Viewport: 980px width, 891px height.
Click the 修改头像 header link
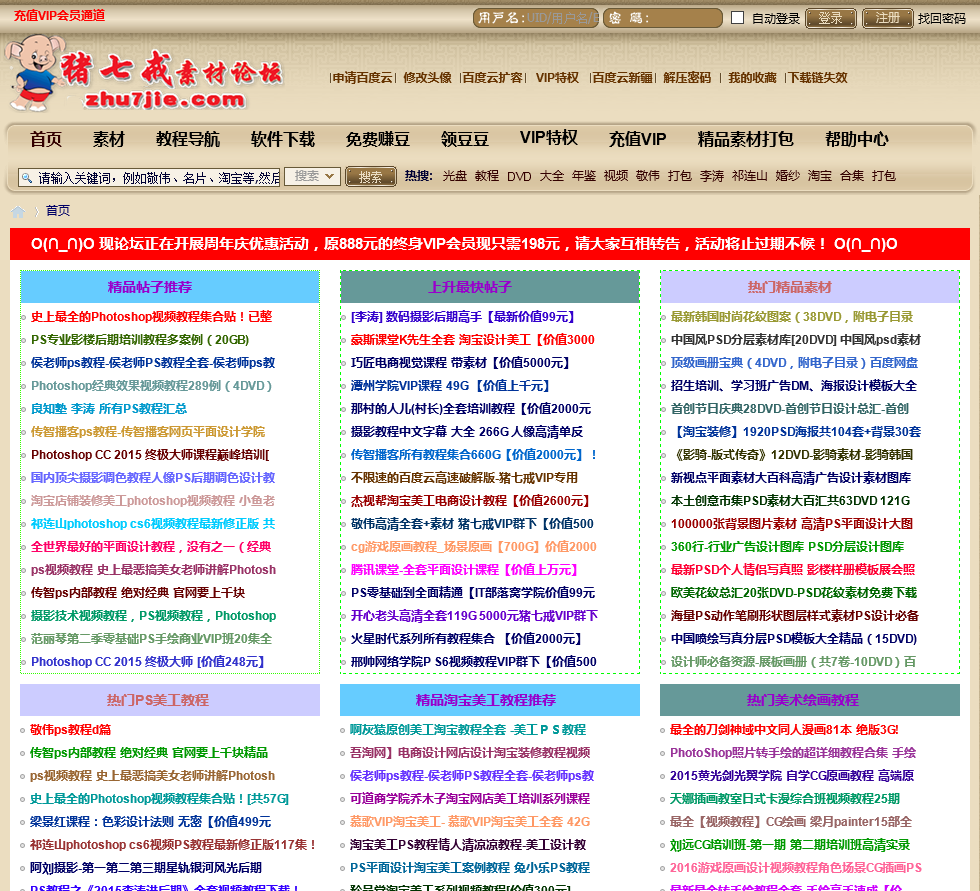[428, 77]
